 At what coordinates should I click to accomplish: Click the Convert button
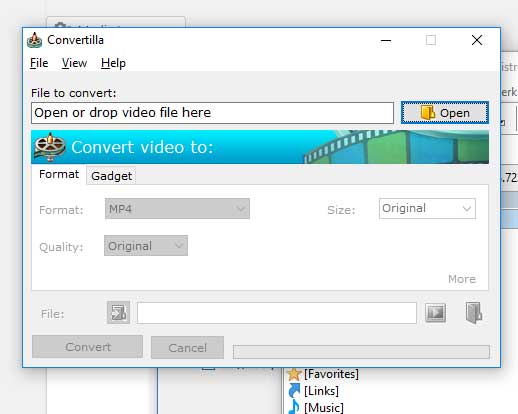[87, 347]
